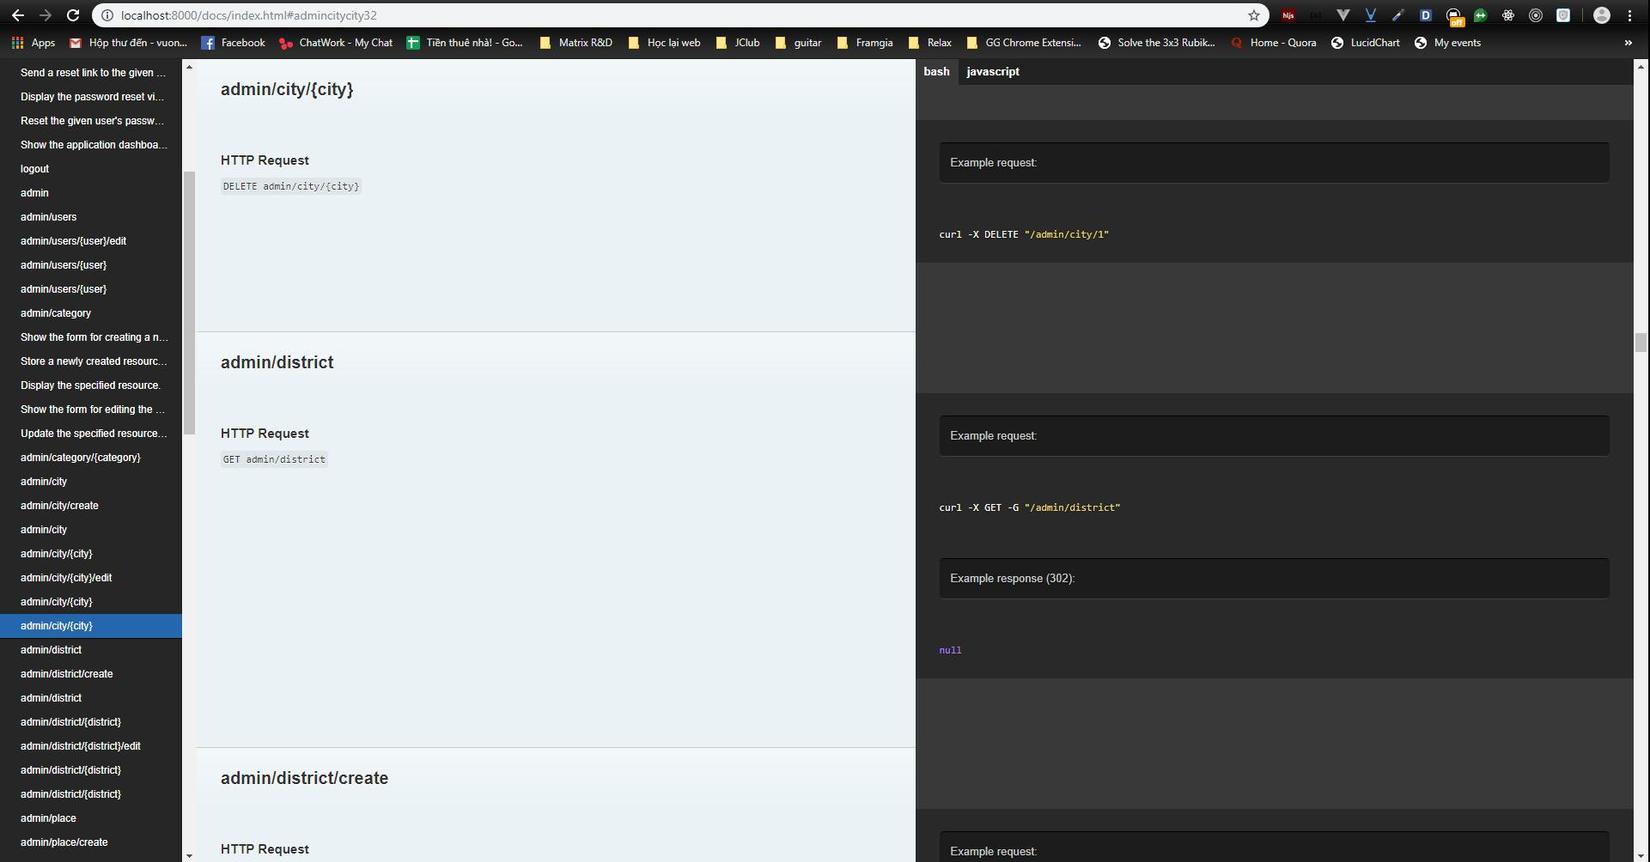The image size is (1650, 862).
Task: Select admin/users in the sidebar
Action: 91,217
